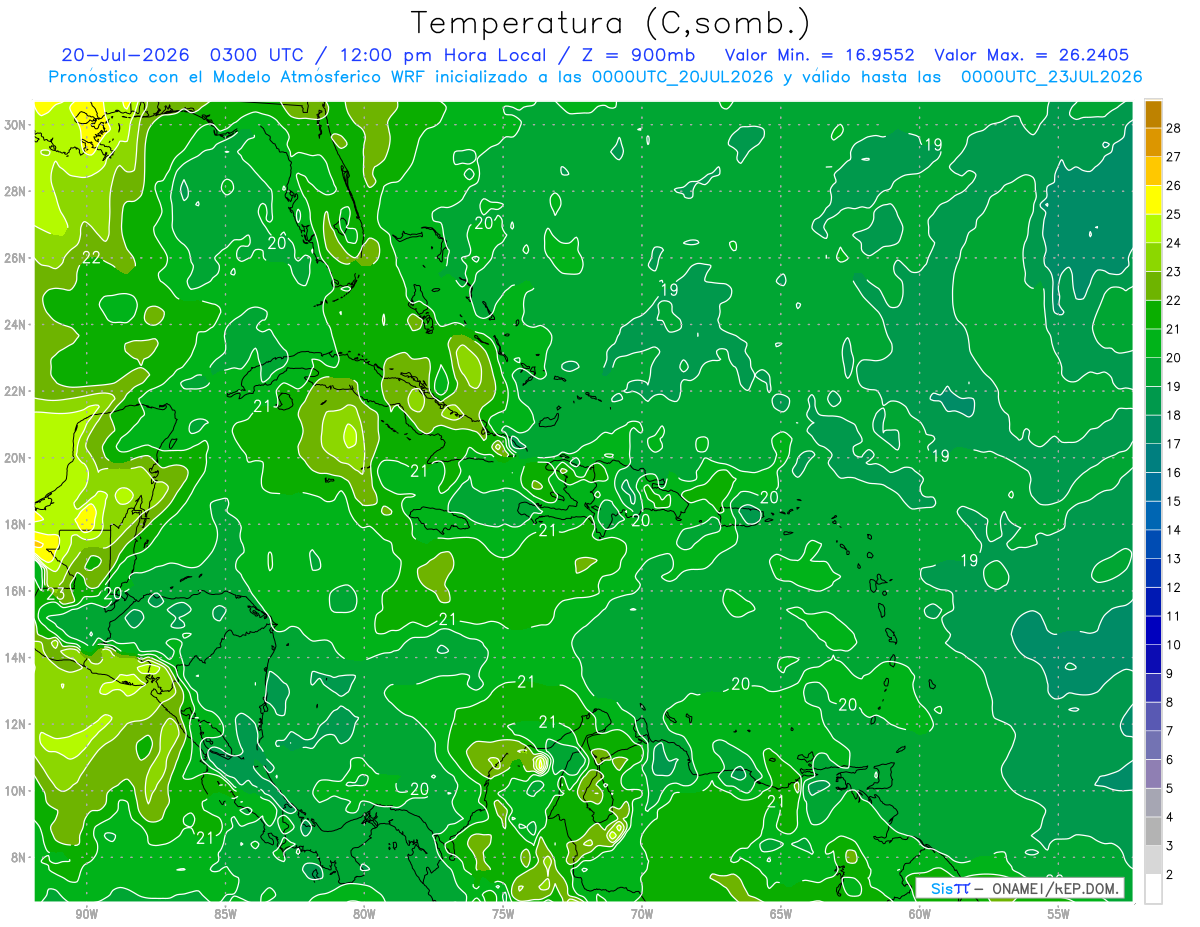Screen dimensions: 1200x927
Task: Click the "14N" latitude axis label
Action: click(x=16, y=657)
